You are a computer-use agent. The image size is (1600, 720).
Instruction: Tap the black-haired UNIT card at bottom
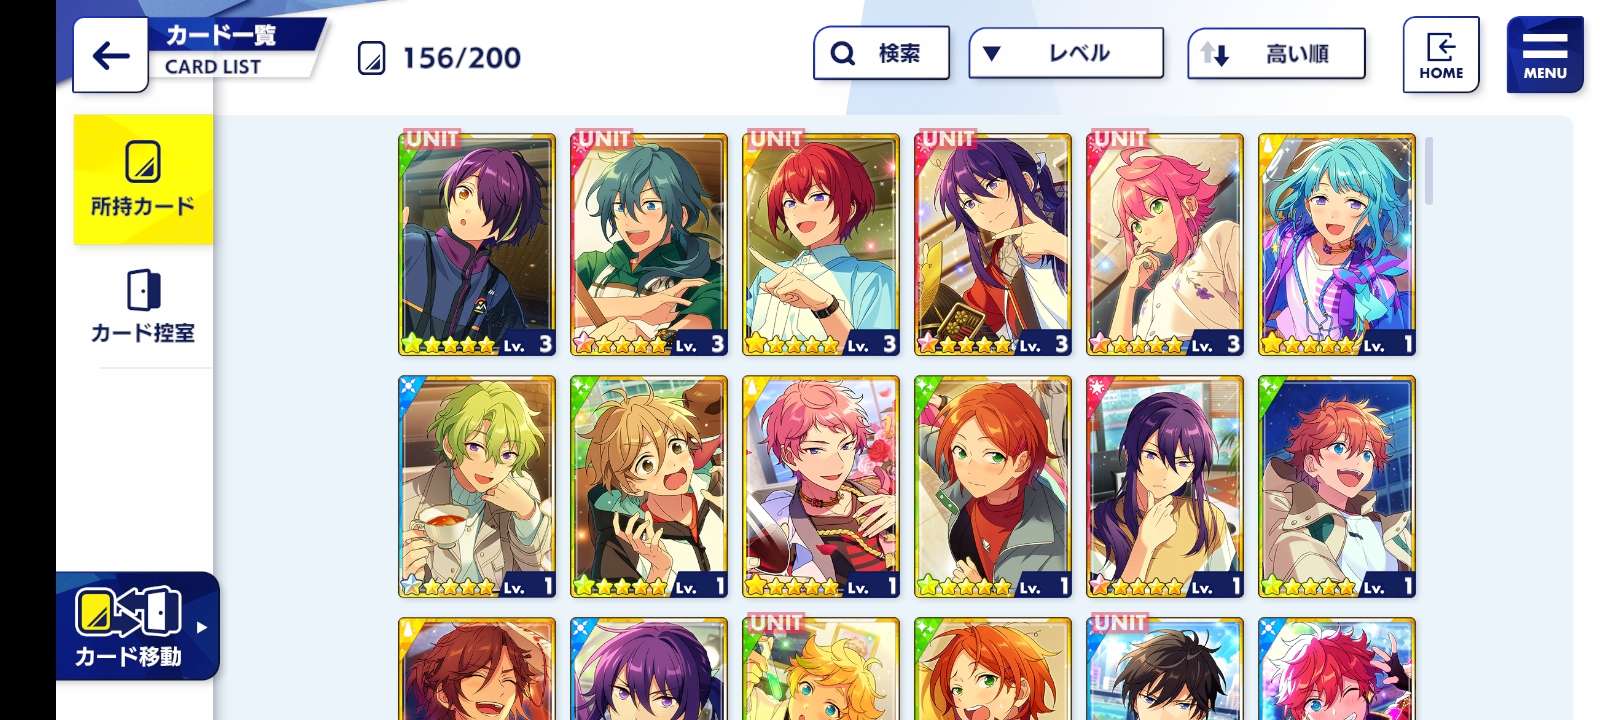point(1165,668)
